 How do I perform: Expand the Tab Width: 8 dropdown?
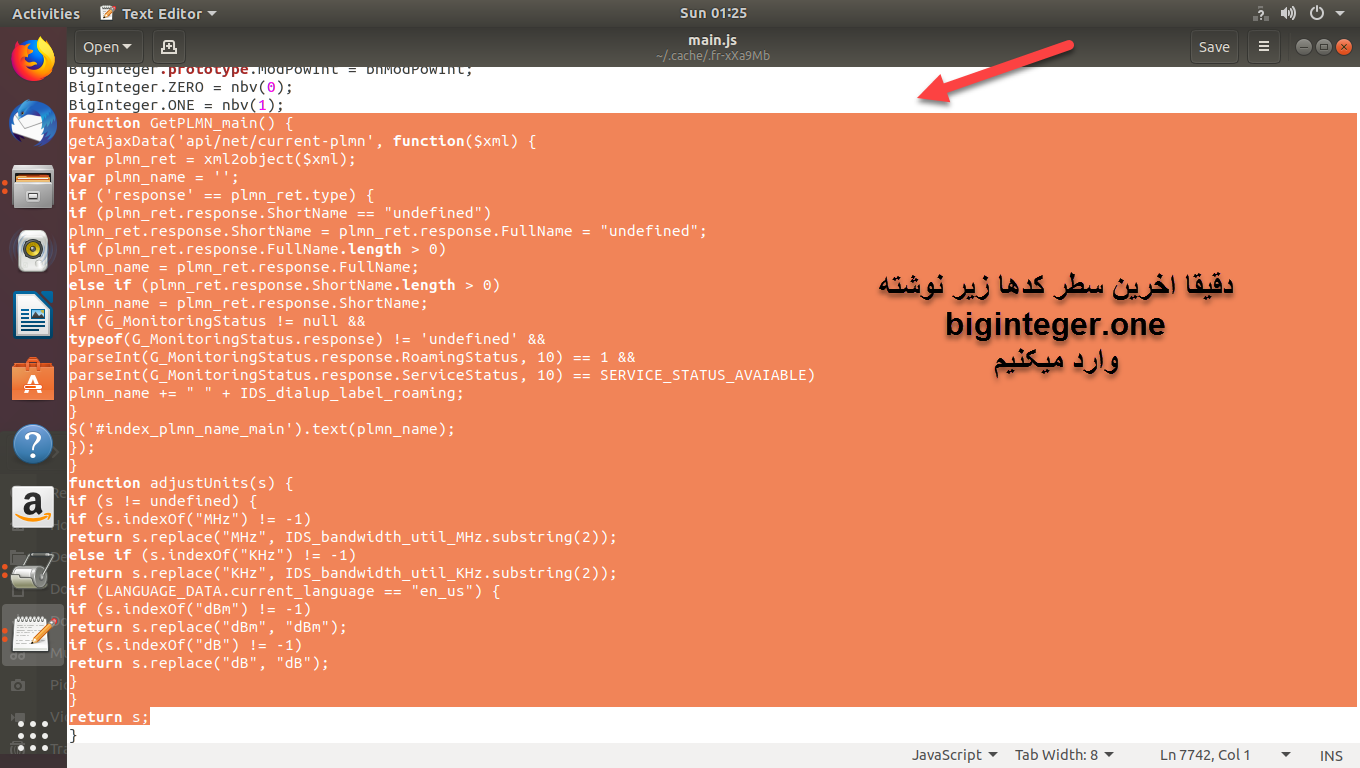tap(1064, 755)
